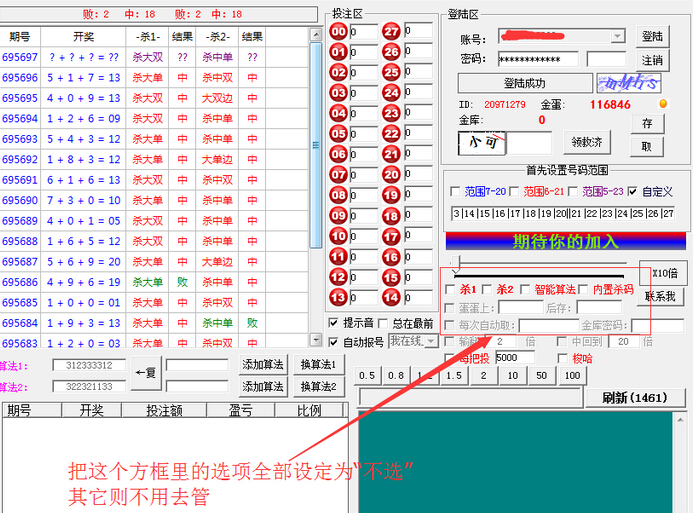Toggle the 内置杀码 checkbox
The height and width of the screenshot is (513, 693).
(583, 289)
